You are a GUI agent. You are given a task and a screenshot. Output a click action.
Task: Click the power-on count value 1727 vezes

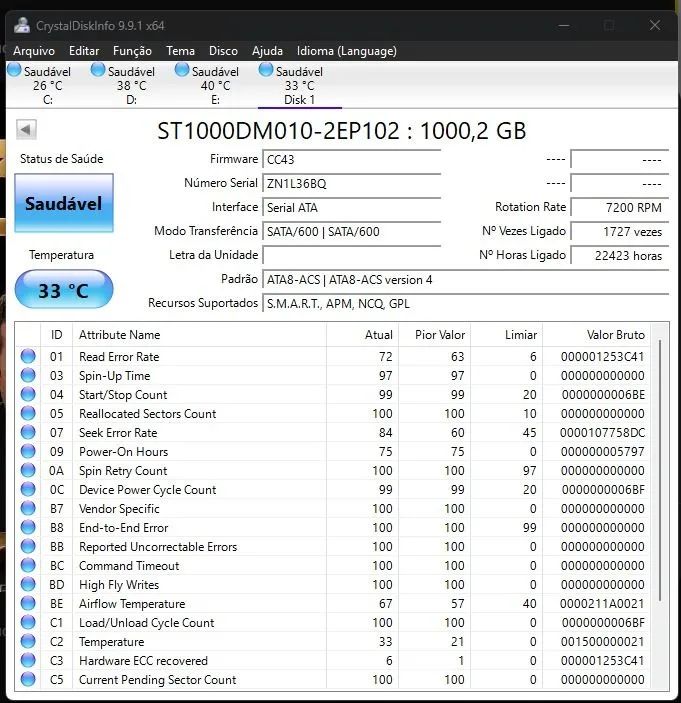coord(620,231)
